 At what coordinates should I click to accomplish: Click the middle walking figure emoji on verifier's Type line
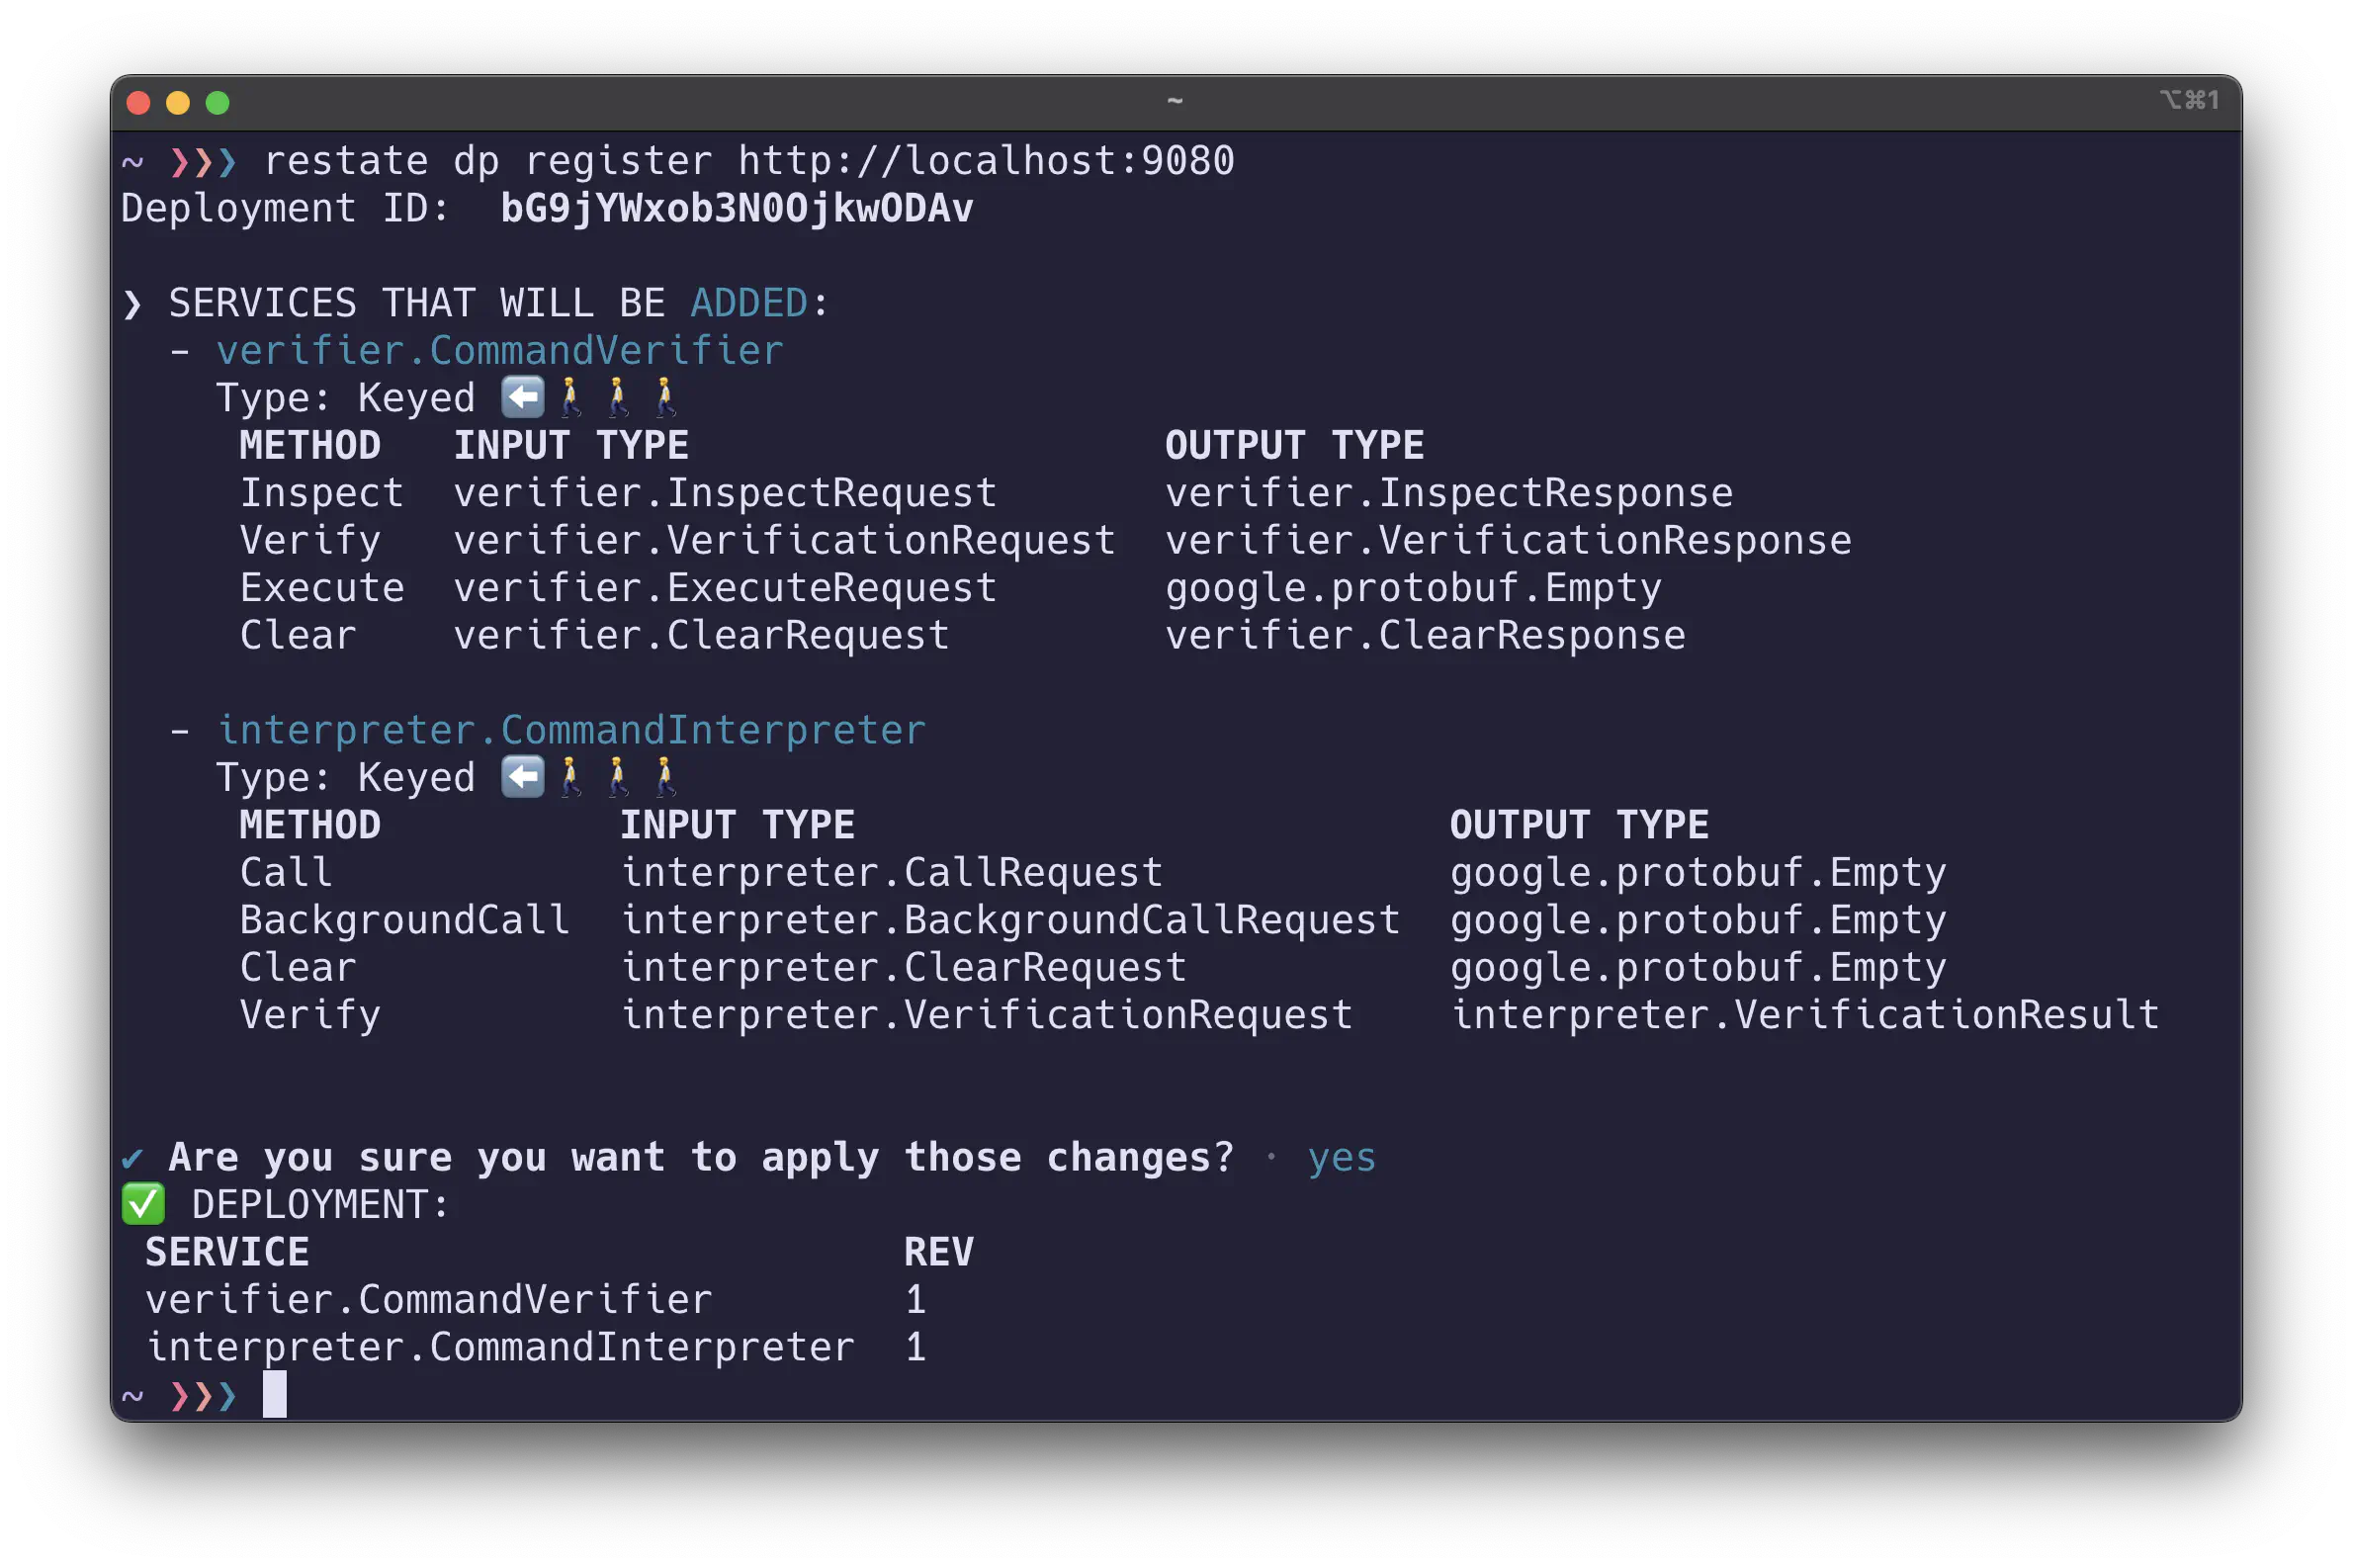pos(616,396)
